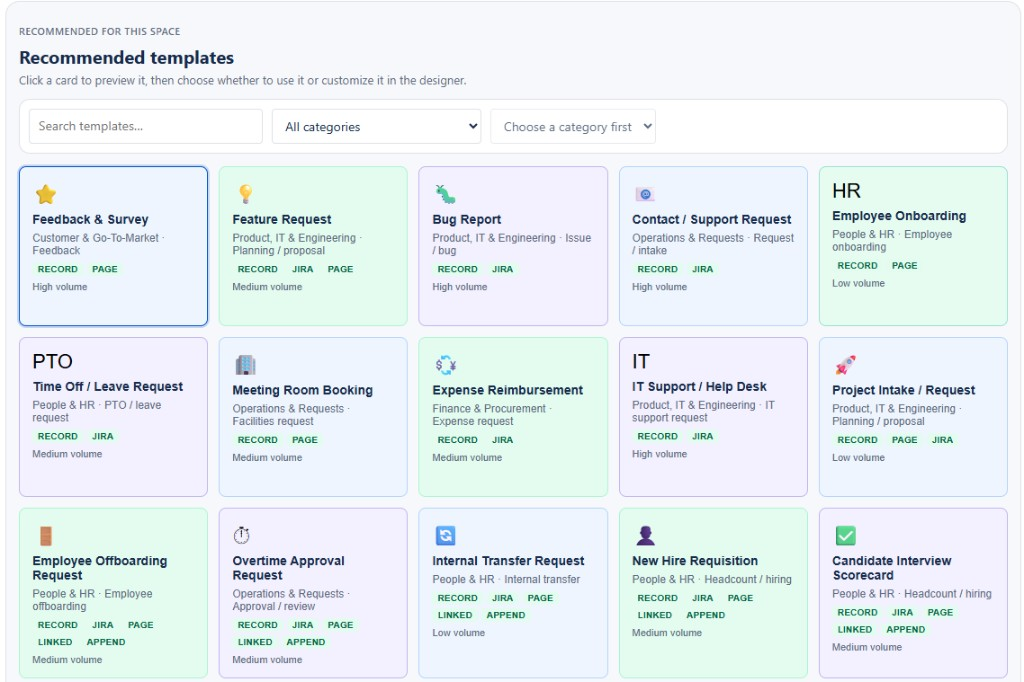Click the person icon on New Hire Requisition
Screen dimensions: 1024x682
click(645, 536)
